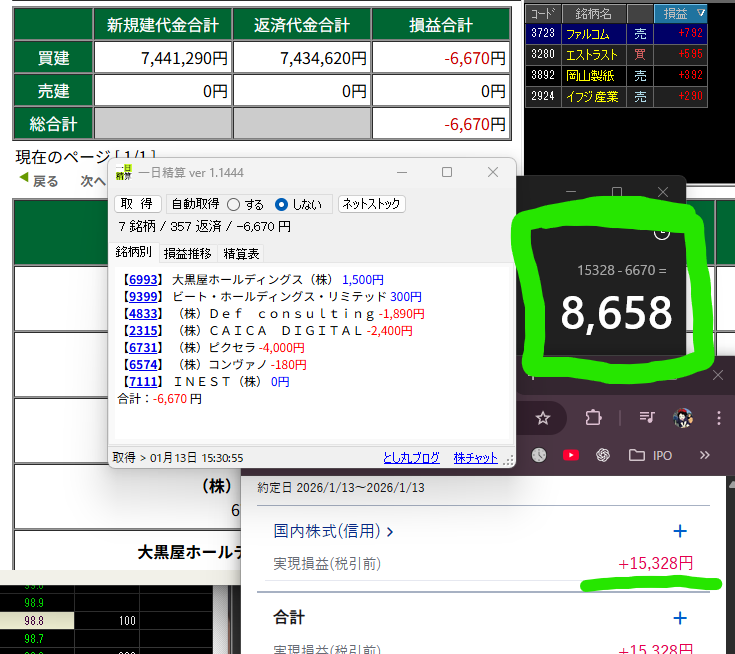This screenshot has width=735, height=654.
Task: Open the YouTube bookmark
Action: (x=570, y=455)
